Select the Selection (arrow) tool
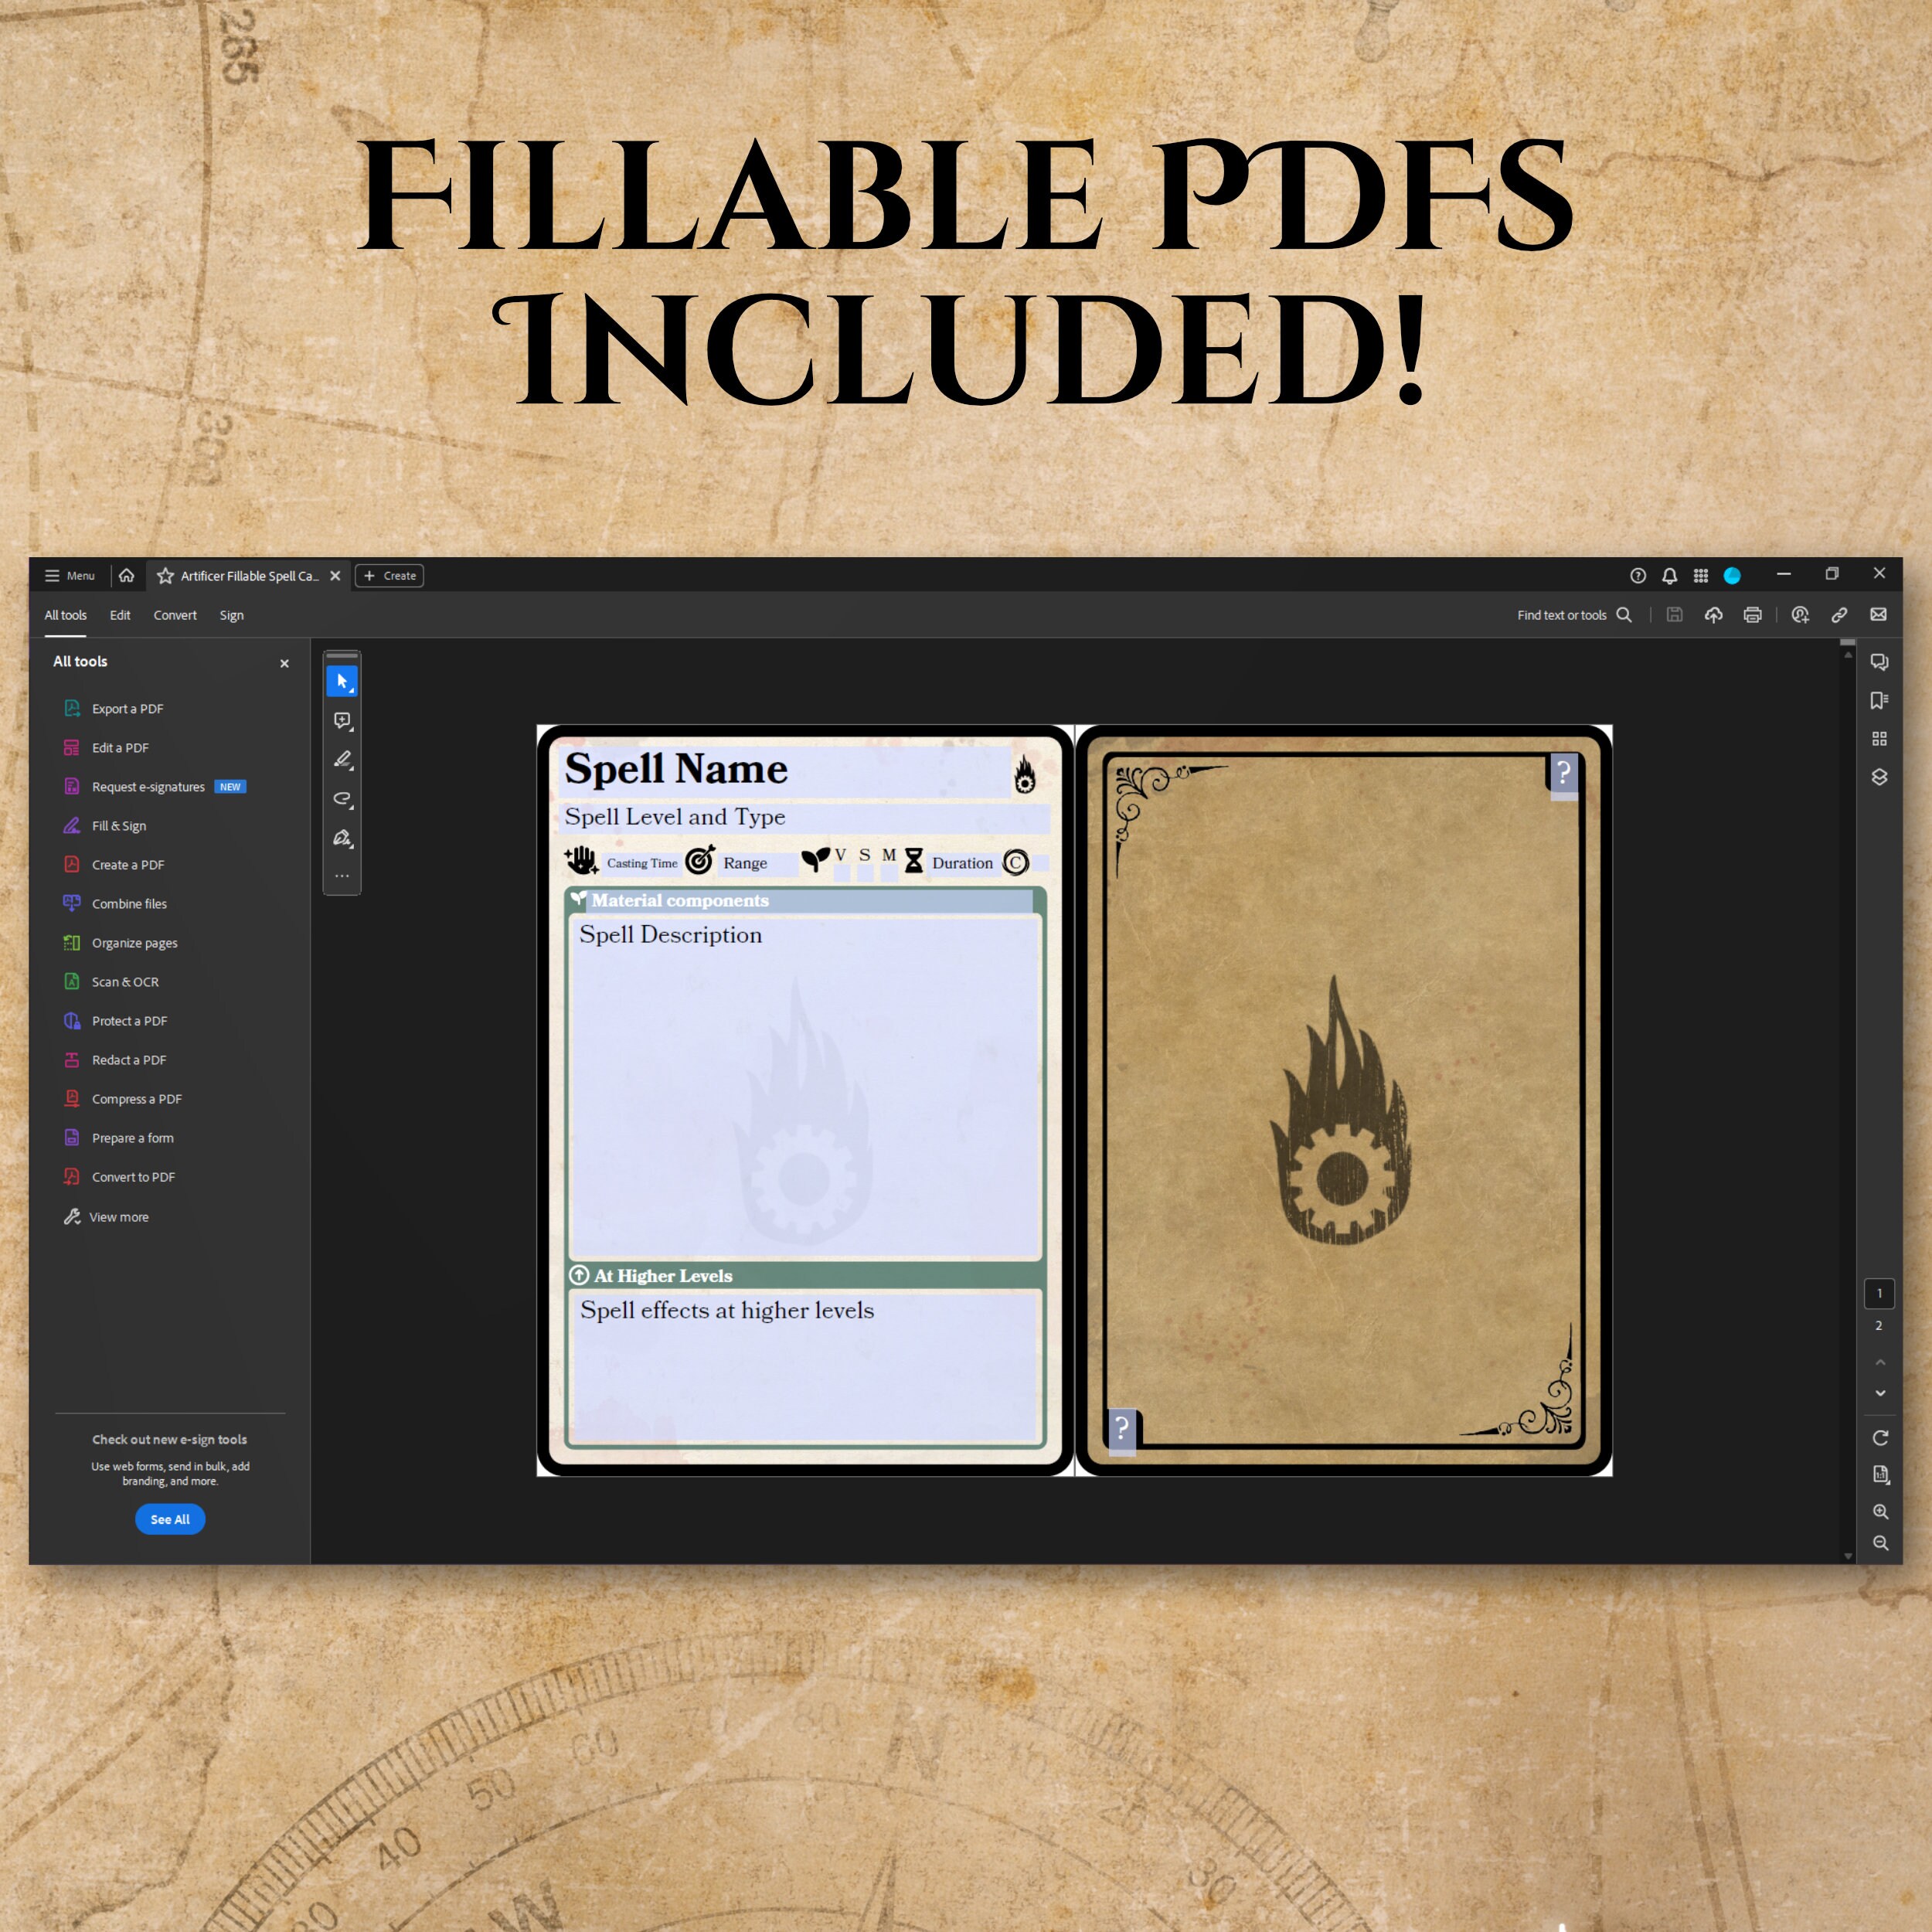1932x1932 pixels. tap(341, 681)
